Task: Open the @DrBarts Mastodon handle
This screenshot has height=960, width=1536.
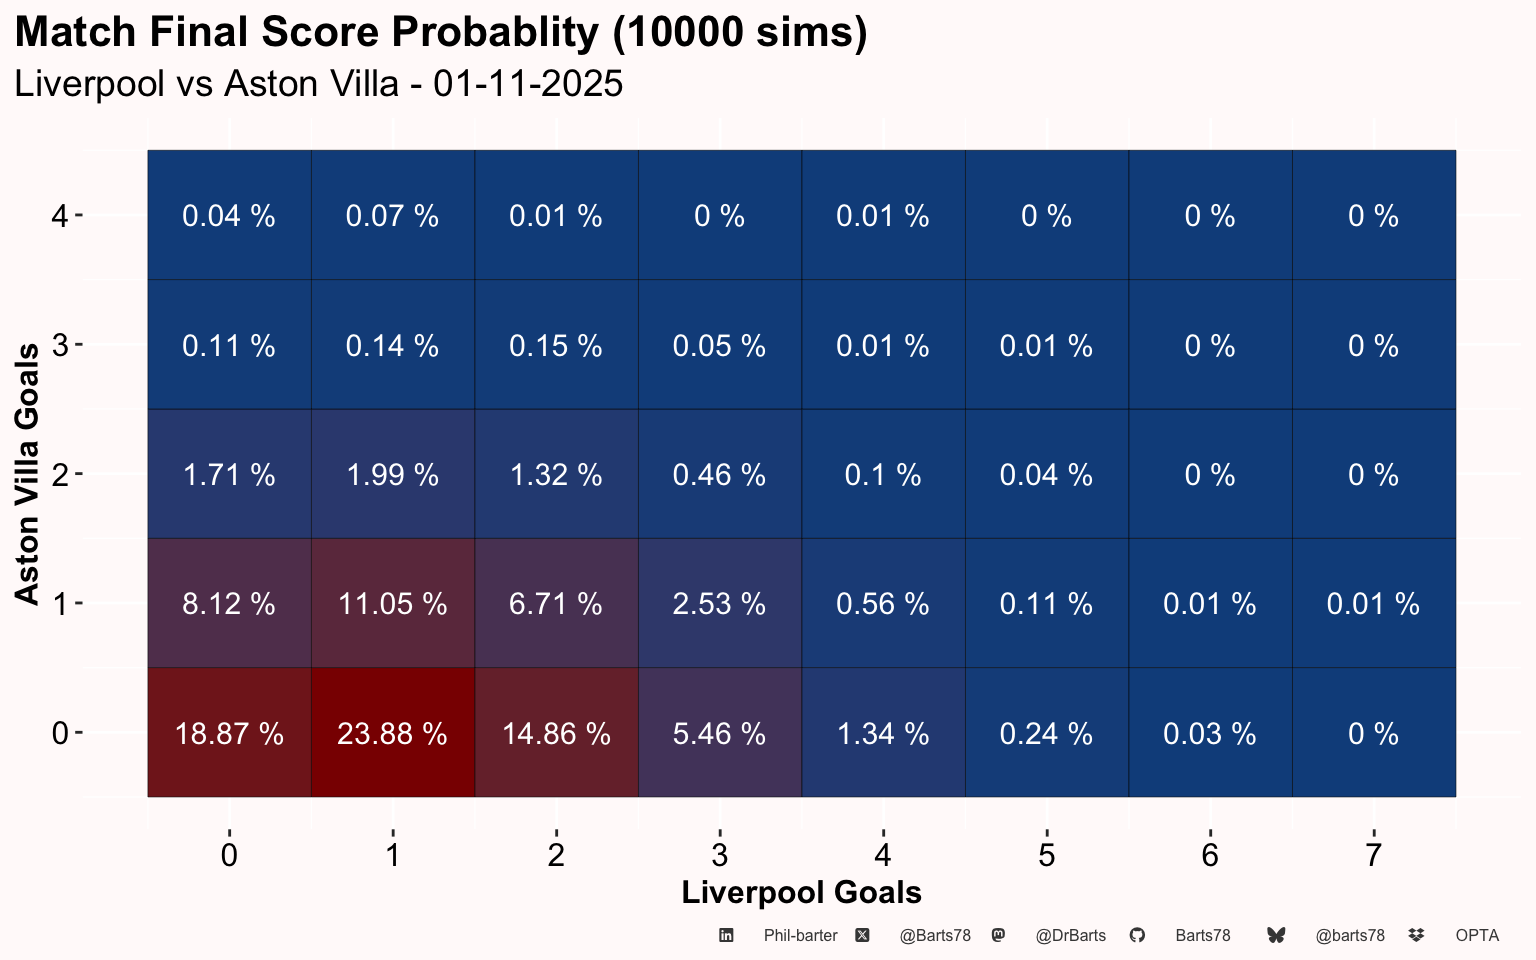Action: (1070, 936)
